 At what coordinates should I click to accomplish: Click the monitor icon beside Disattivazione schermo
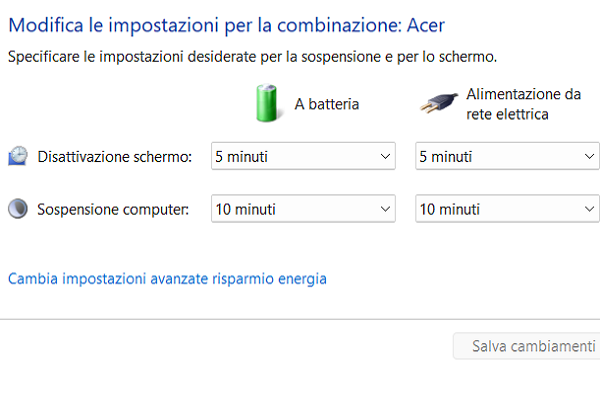click(x=18, y=156)
